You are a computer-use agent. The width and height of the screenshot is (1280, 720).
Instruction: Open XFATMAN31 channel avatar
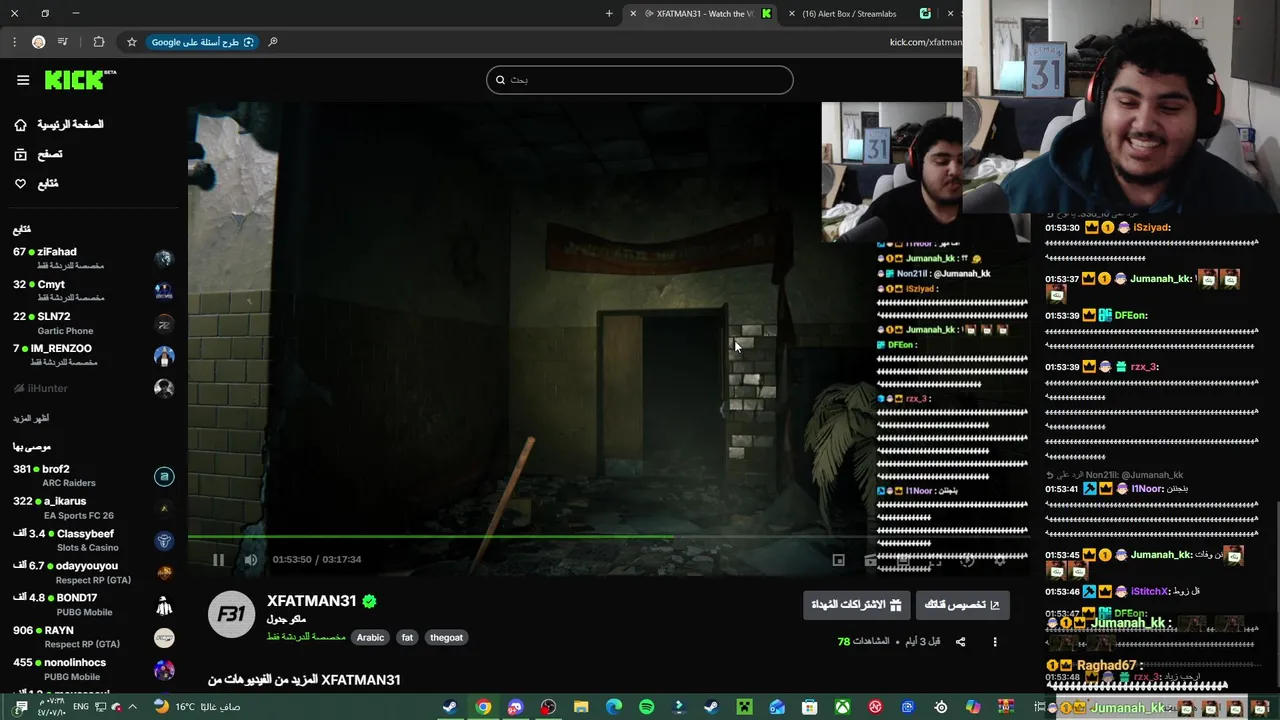point(231,614)
